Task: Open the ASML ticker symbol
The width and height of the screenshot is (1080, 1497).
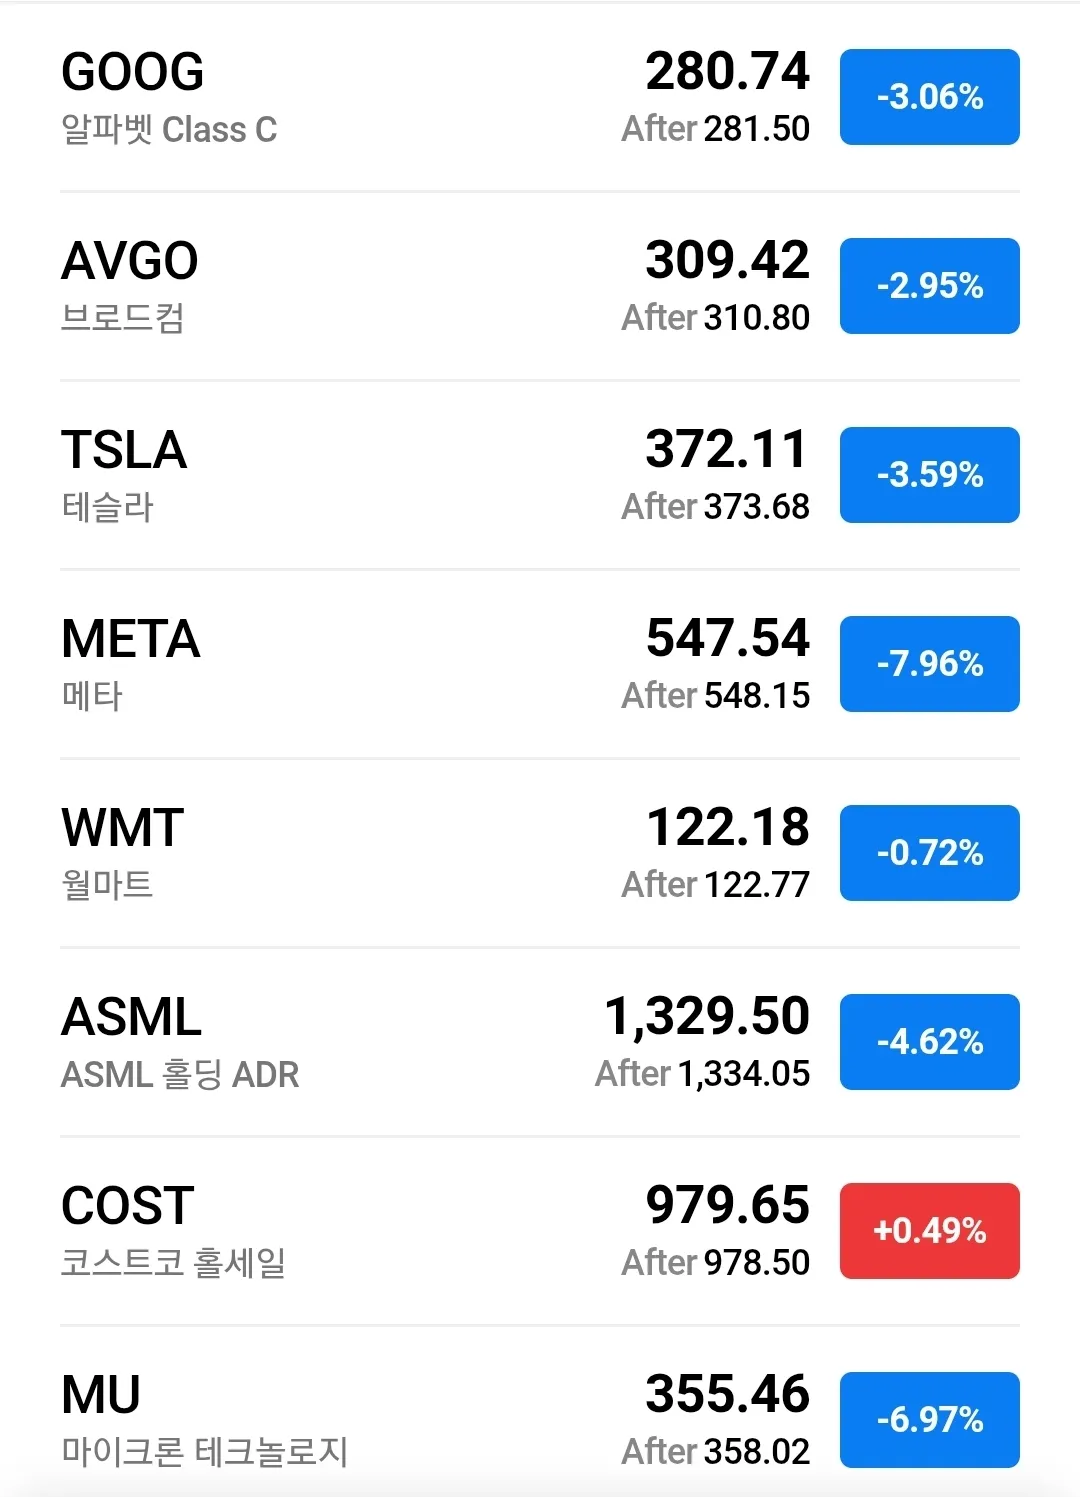Action: (x=131, y=1017)
